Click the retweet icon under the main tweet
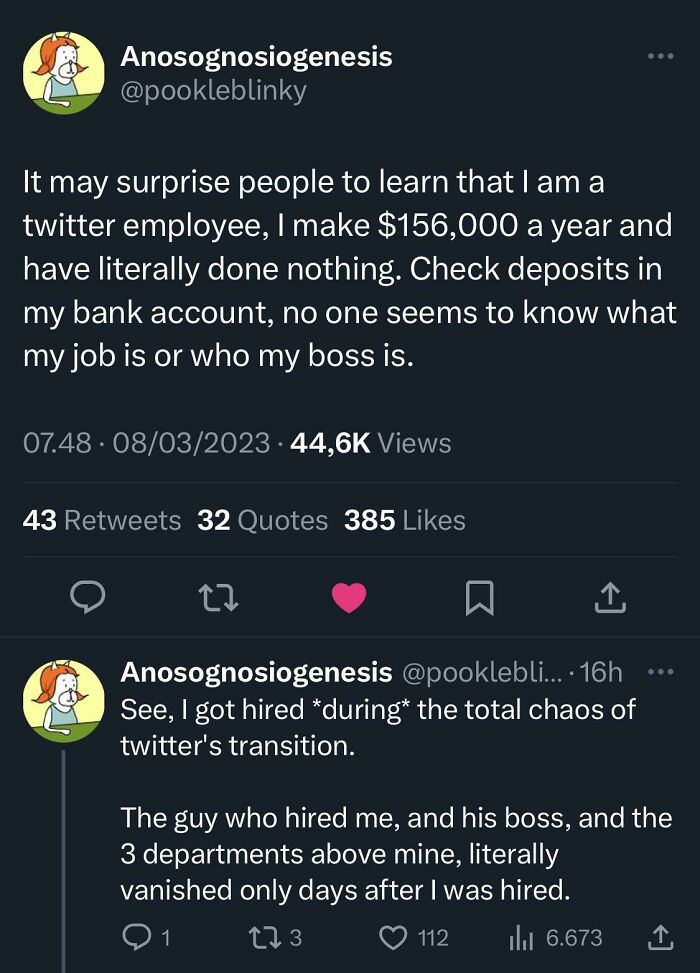The image size is (700, 973). point(219,597)
